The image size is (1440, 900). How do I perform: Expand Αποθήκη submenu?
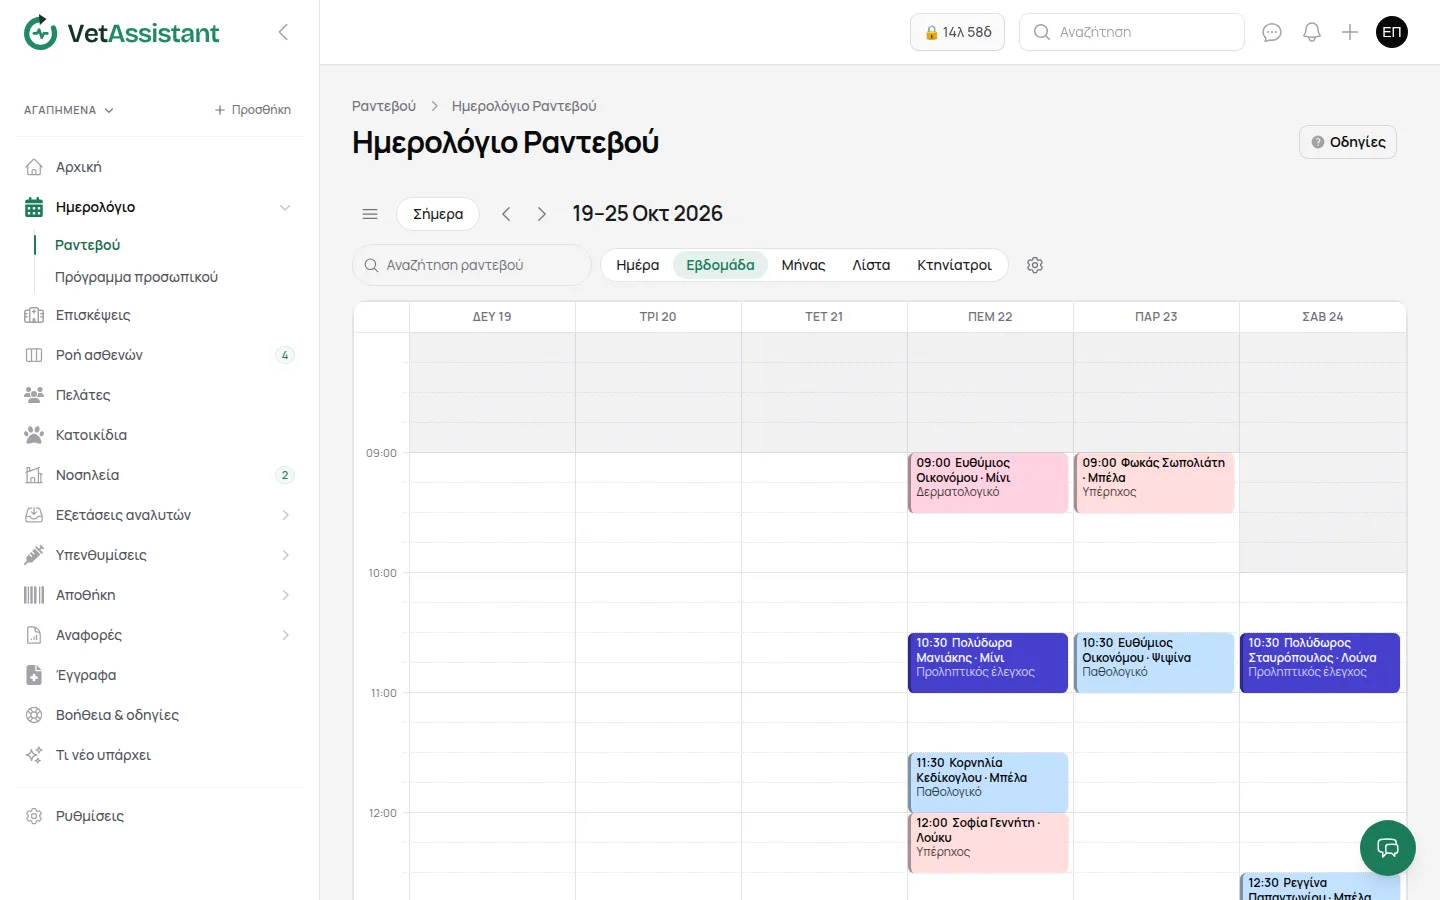(285, 595)
